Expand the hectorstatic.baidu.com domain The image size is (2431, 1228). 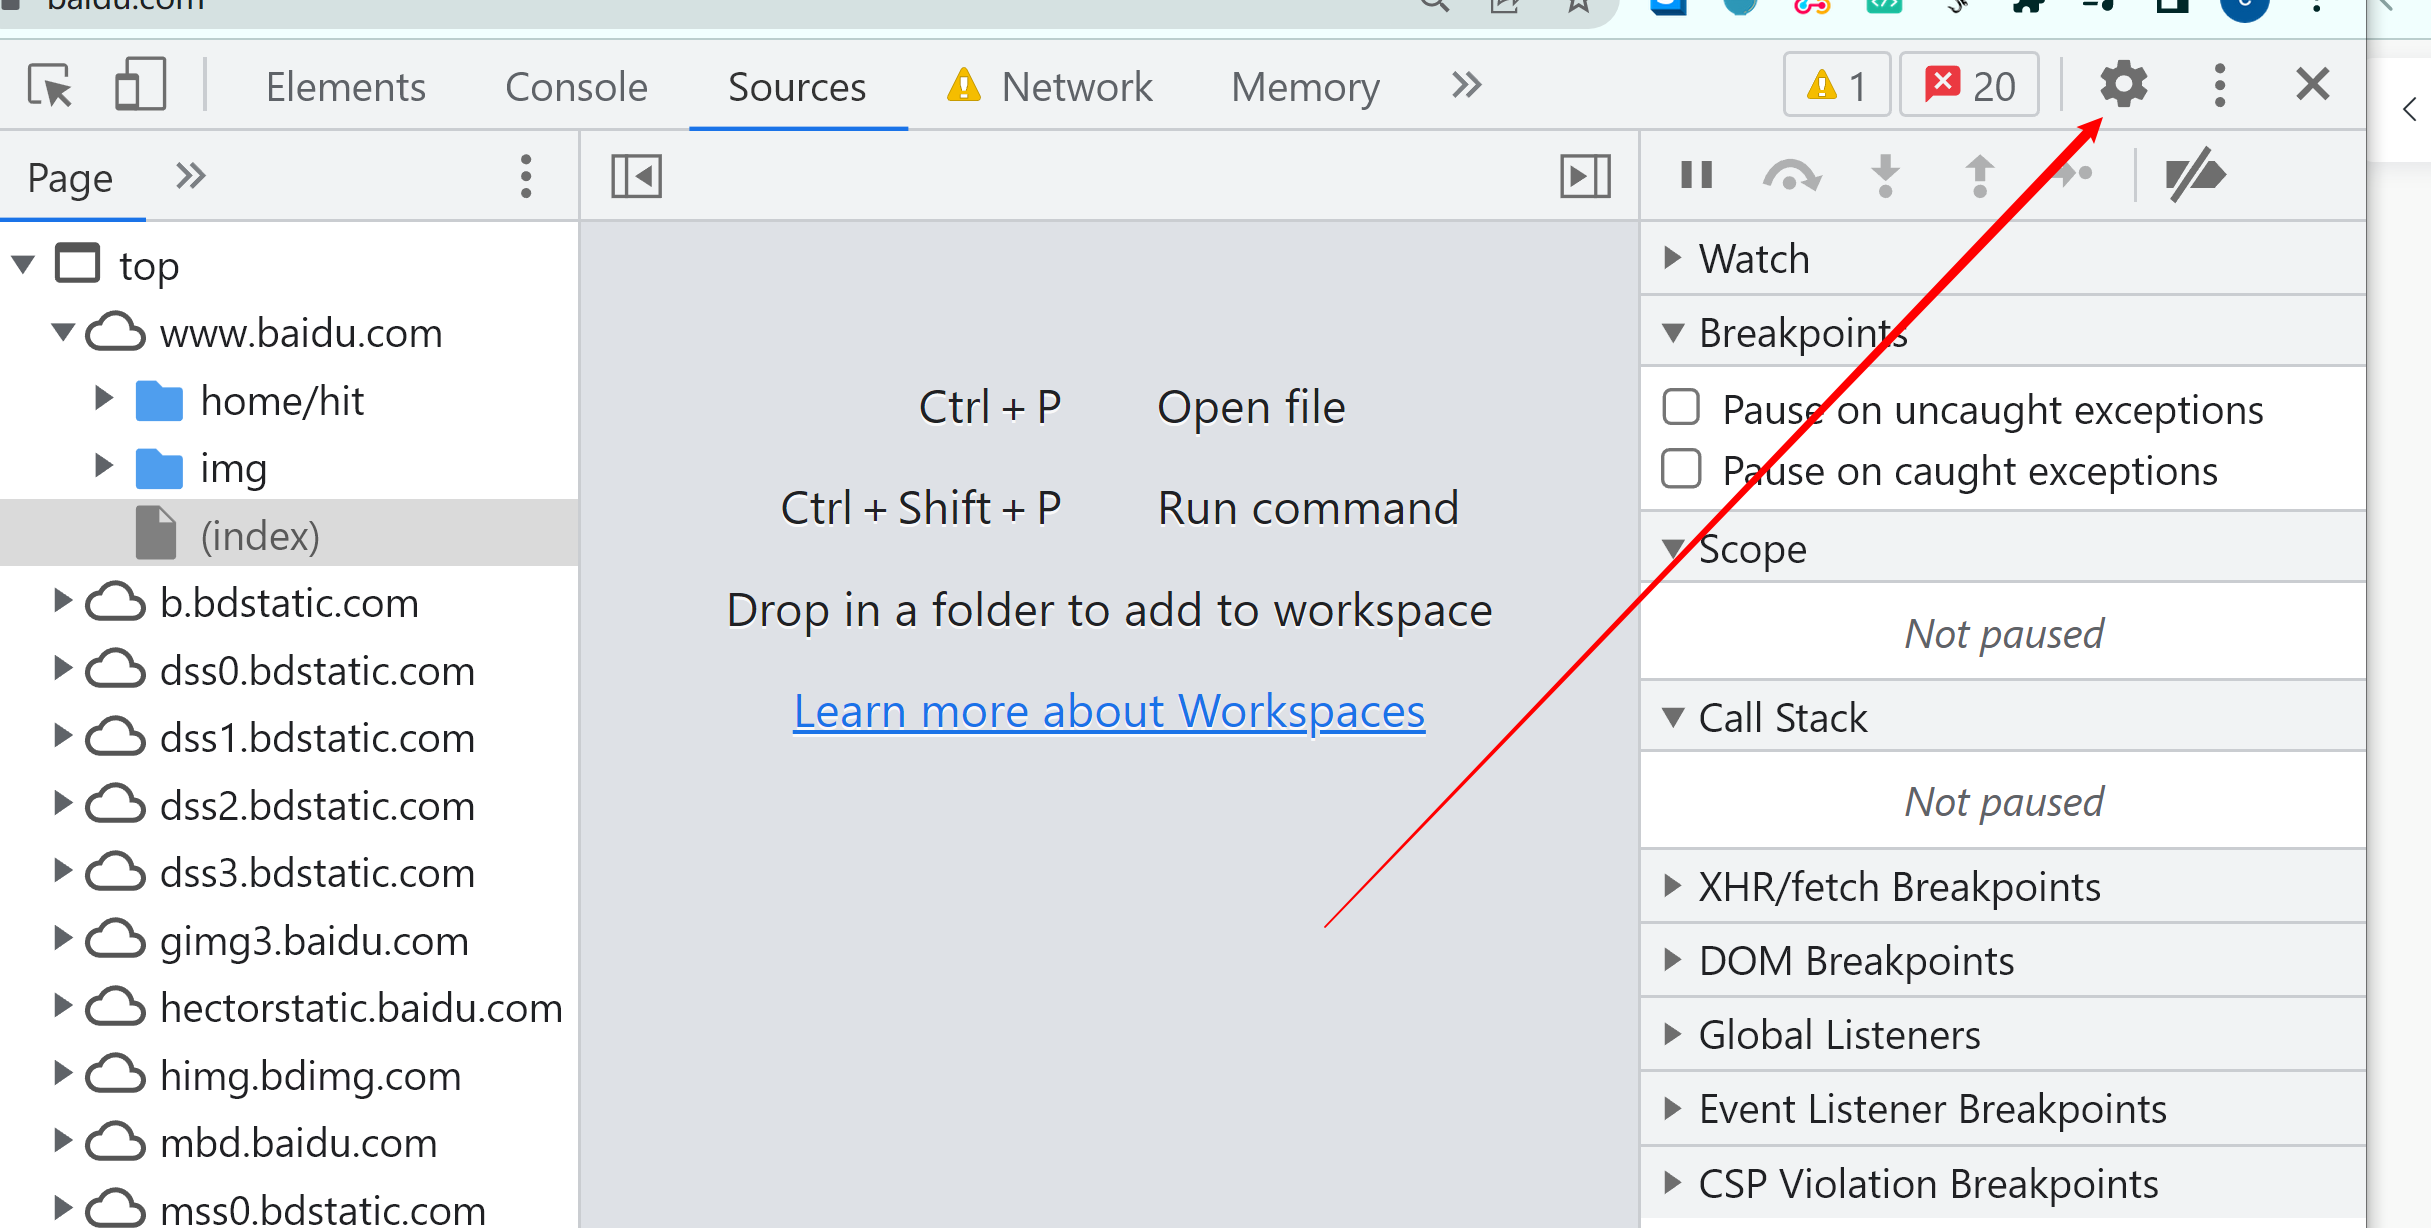tap(62, 1006)
